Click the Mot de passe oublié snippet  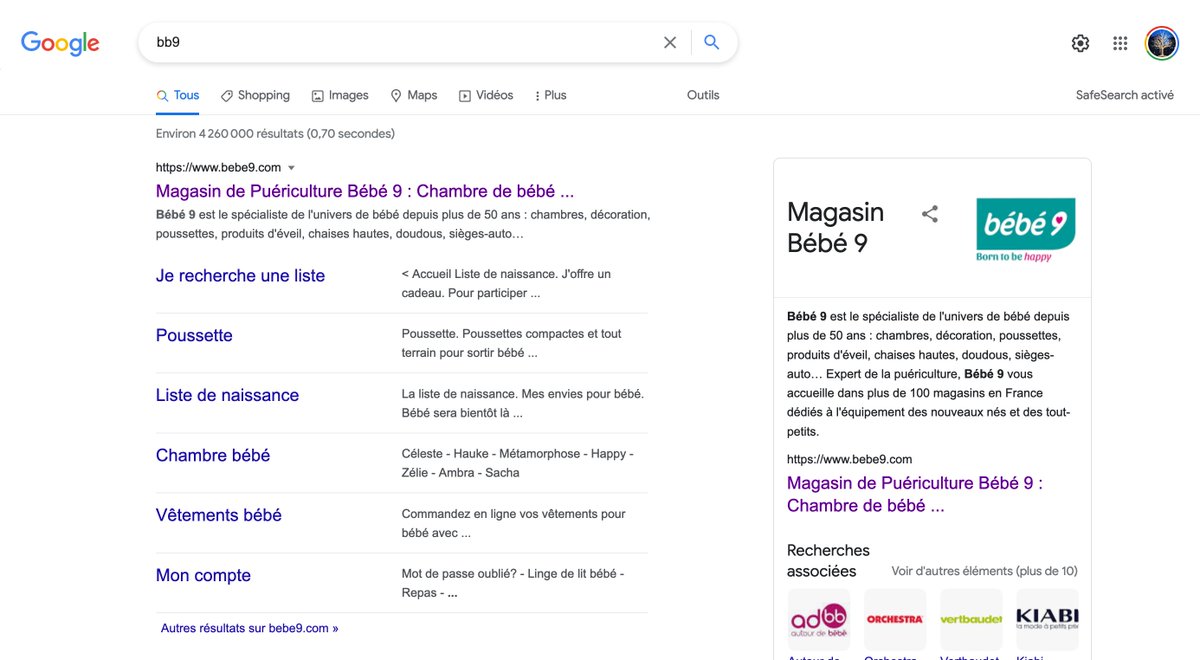click(512, 583)
